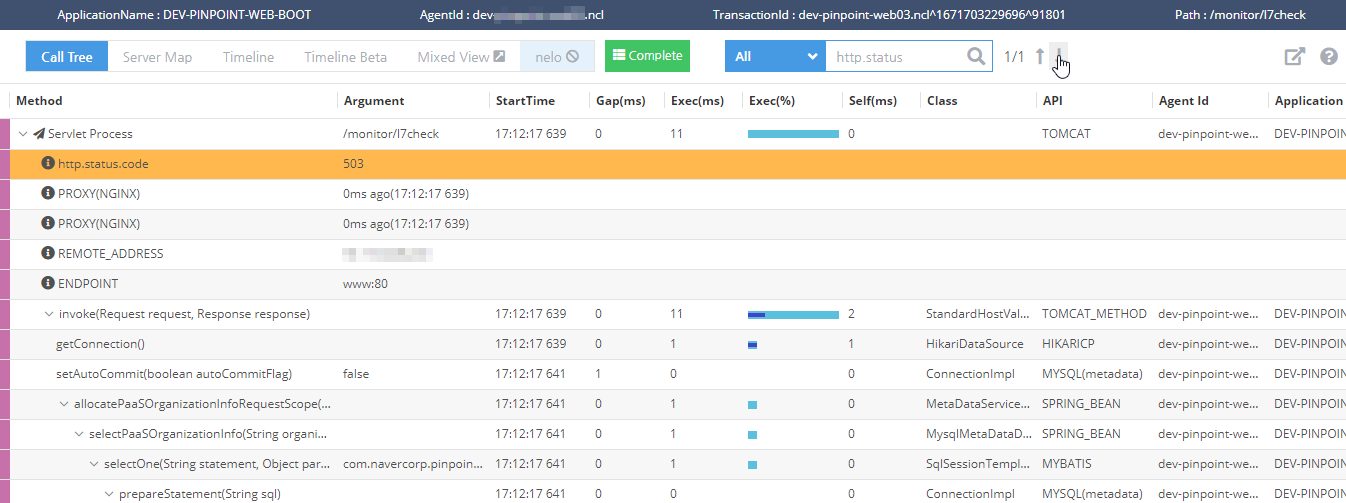This screenshot has height=503, width=1346.
Task: Go to previous search result arrow
Action: click(x=1040, y=57)
